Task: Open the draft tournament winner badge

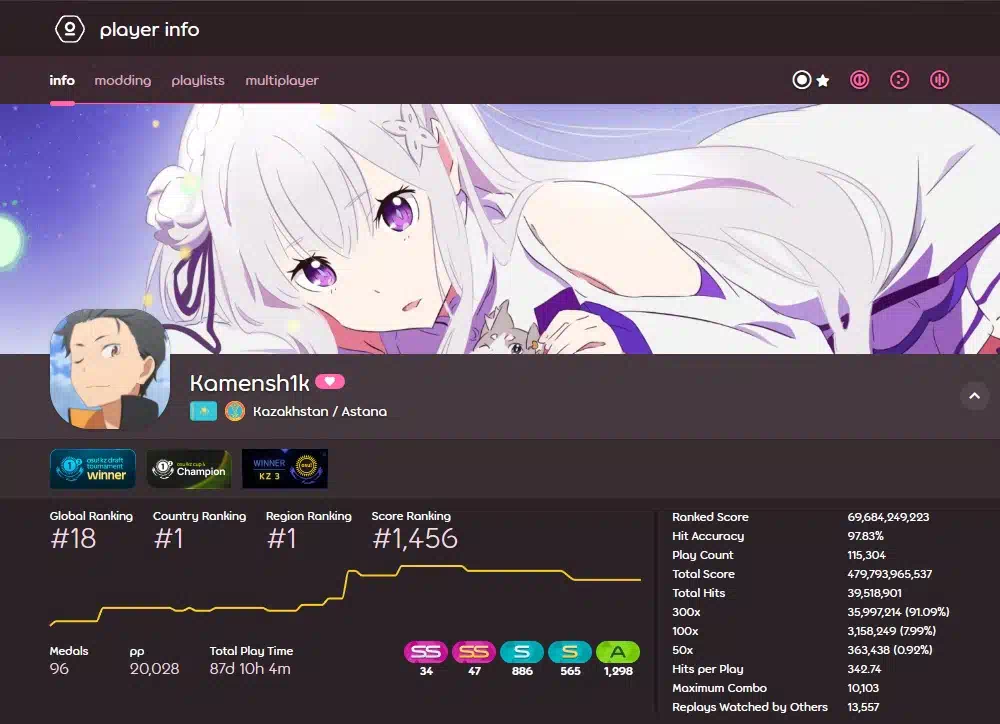Action: coord(92,469)
